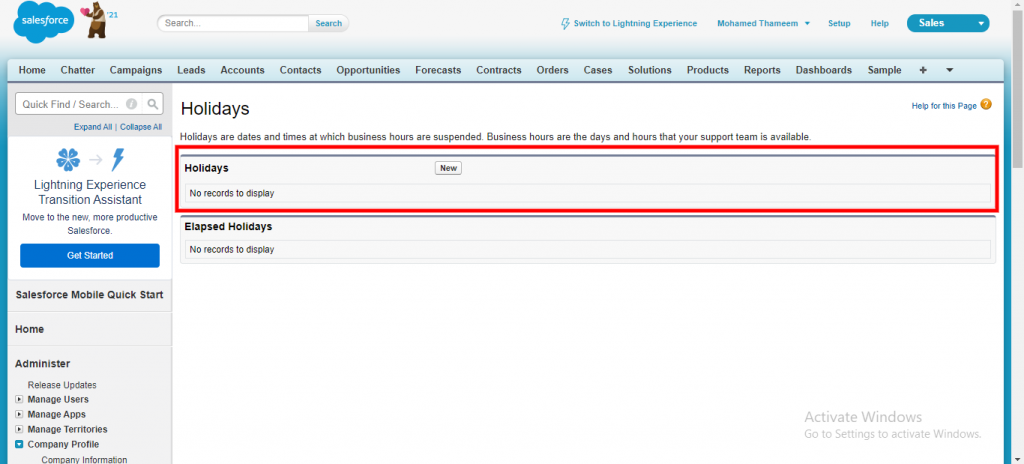Select the Leads tab
Viewport: 1024px width, 464px height.
(191, 70)
